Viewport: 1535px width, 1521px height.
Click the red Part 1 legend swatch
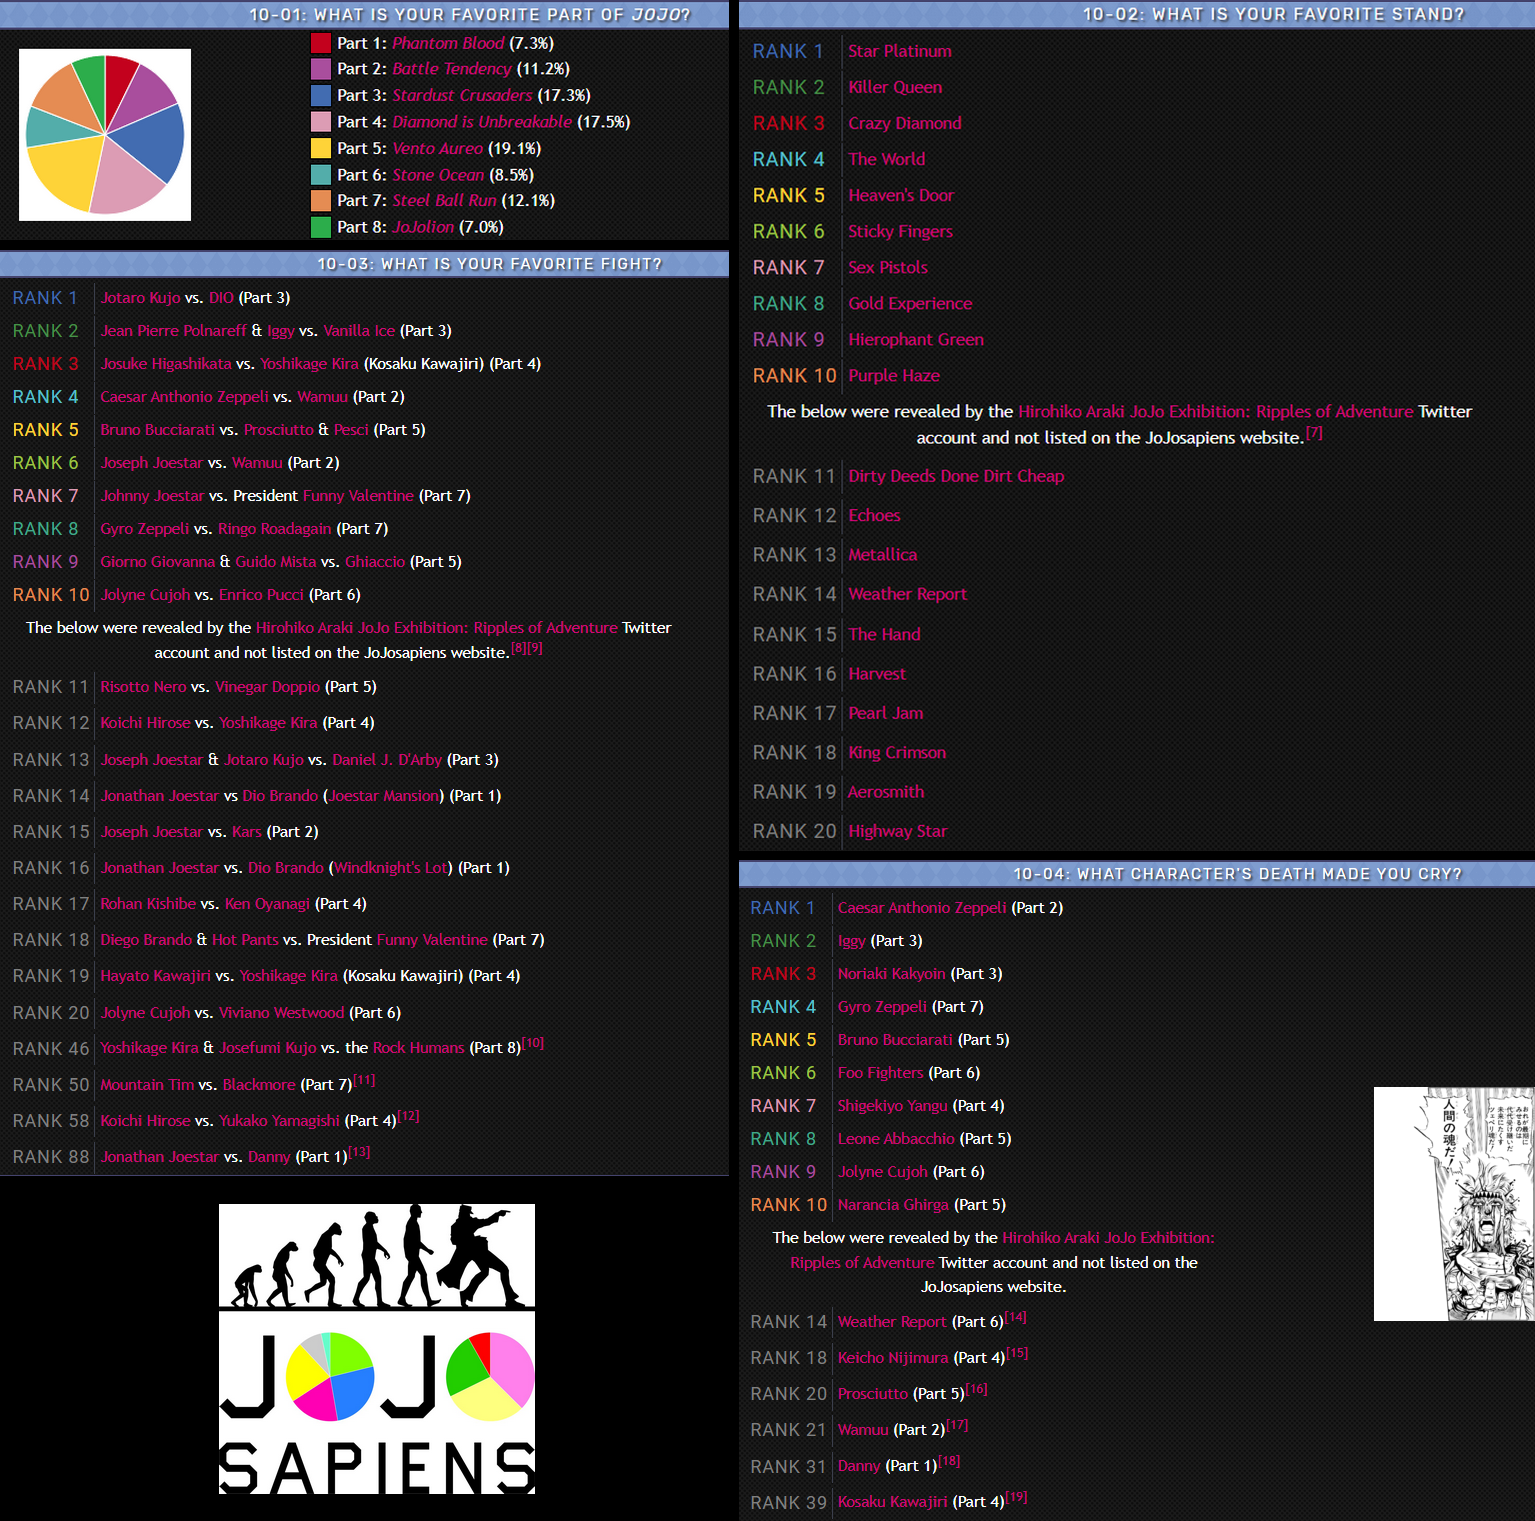coord(321,43)
